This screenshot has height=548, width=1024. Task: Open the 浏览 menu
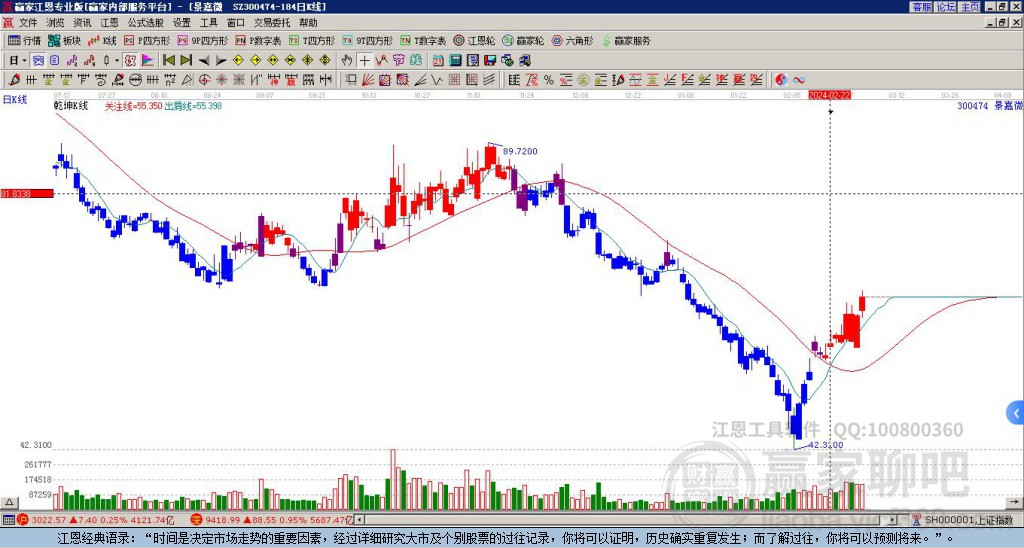tap(56, 23)
